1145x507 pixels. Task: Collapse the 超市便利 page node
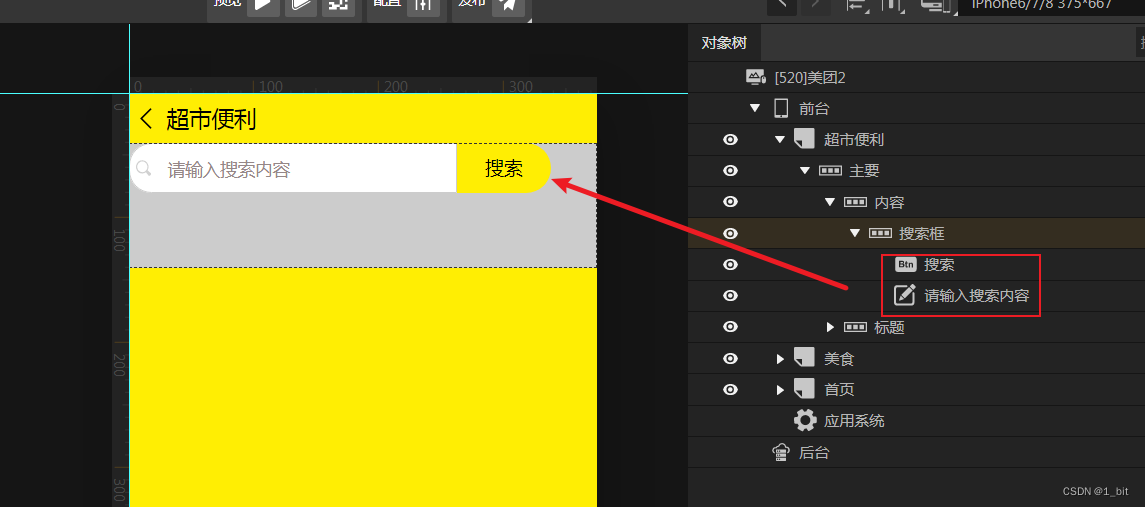pyautogui.click(x=780, y=140)
